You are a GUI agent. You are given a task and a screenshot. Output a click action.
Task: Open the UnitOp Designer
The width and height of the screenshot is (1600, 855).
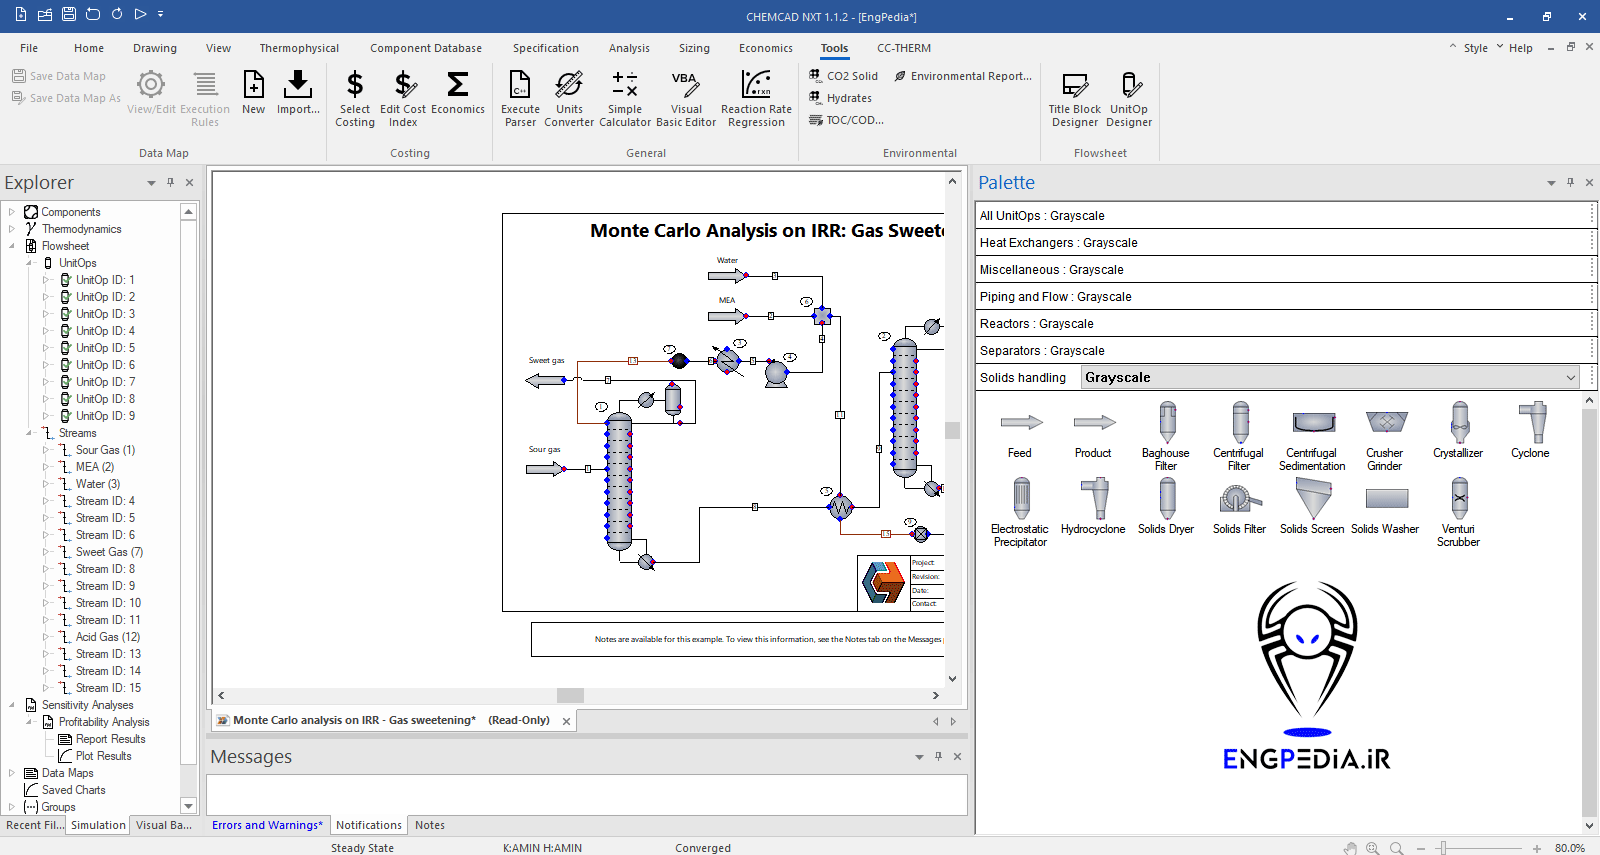coord(1129,98)
